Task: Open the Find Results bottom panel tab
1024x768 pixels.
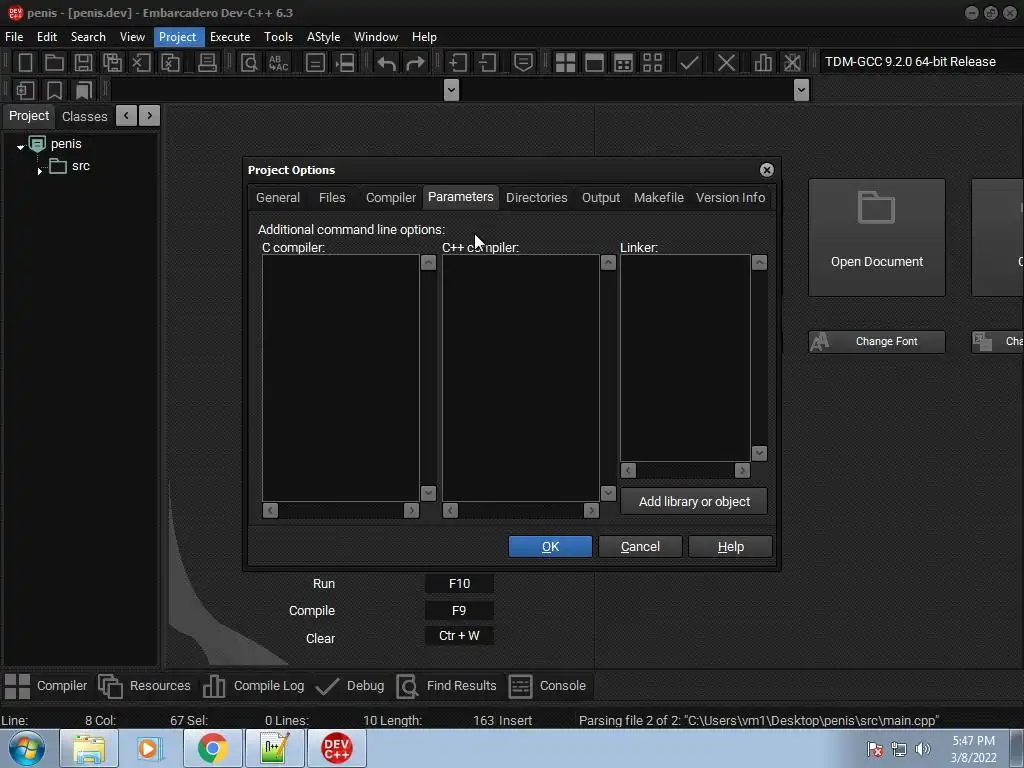Action: tap(447, 686)
